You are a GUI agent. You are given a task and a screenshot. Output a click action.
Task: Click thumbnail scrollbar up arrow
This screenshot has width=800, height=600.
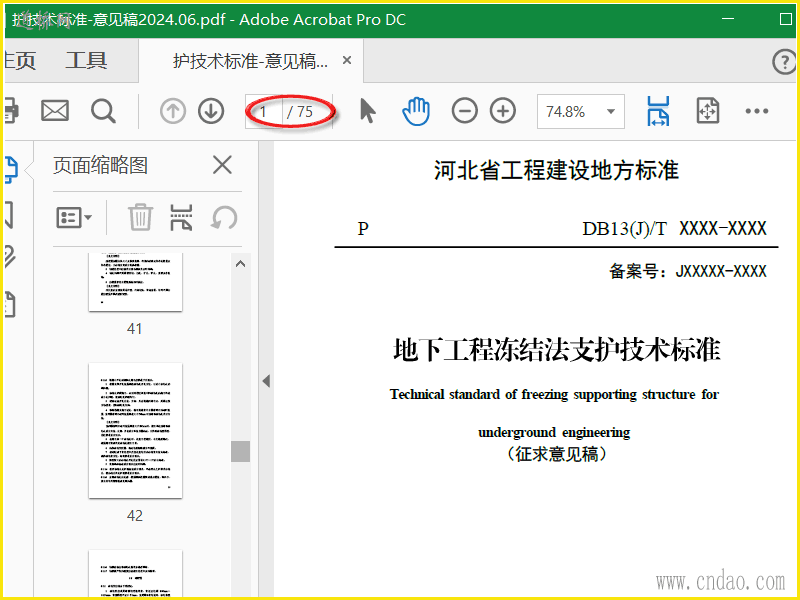[240, 264]
